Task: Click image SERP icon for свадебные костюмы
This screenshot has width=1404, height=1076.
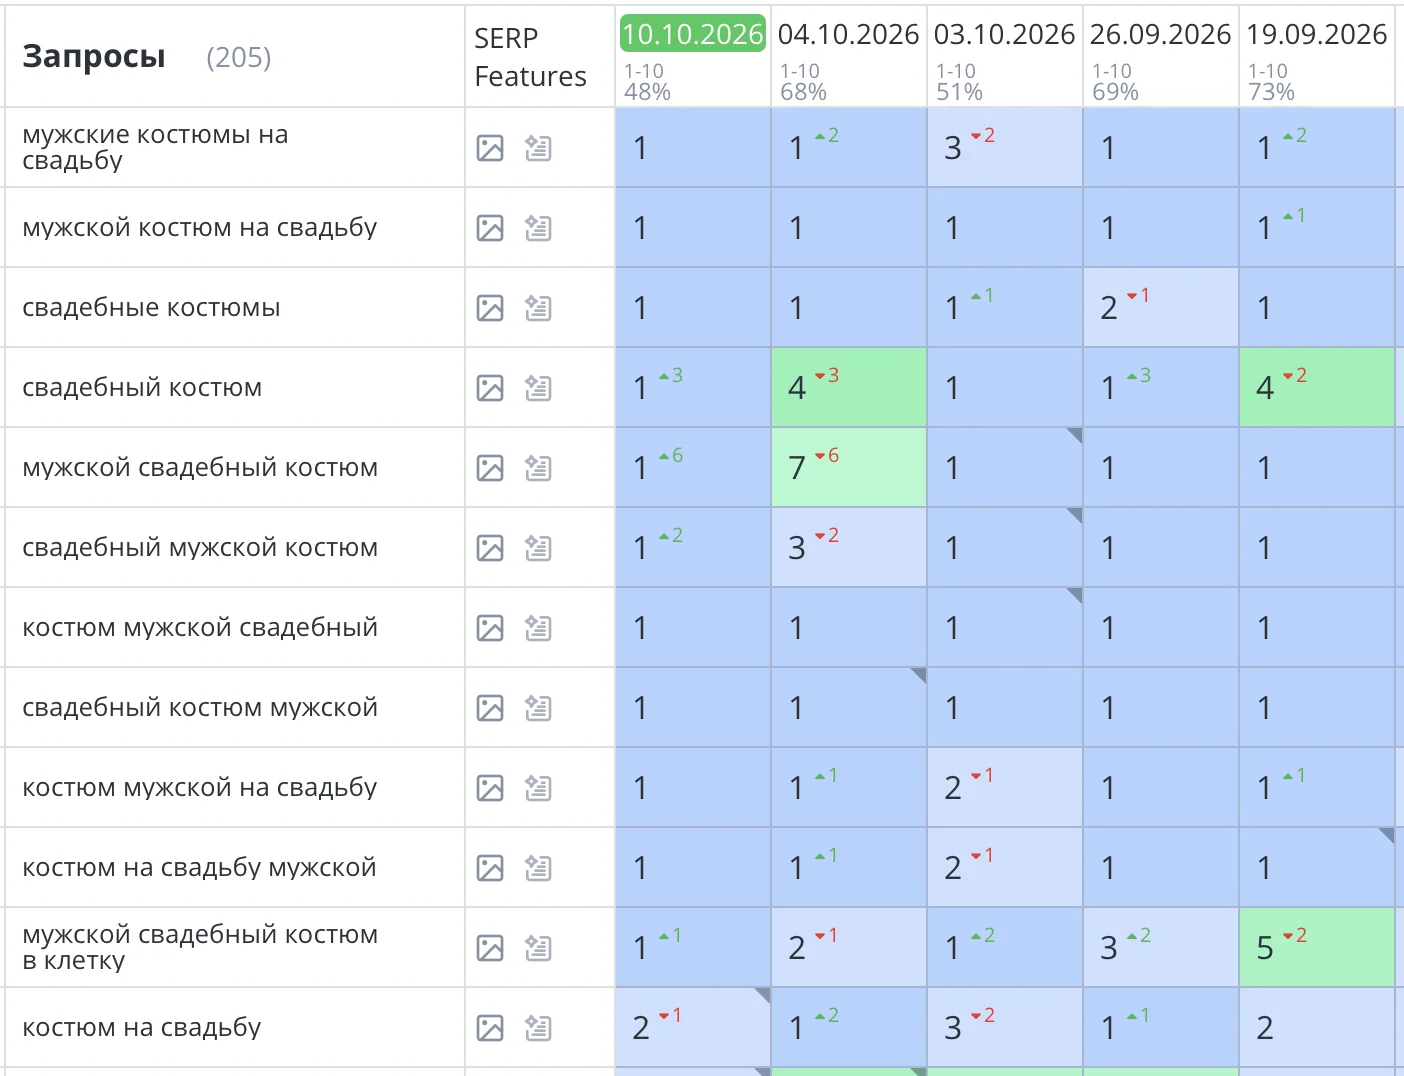Action: point(490,308)
